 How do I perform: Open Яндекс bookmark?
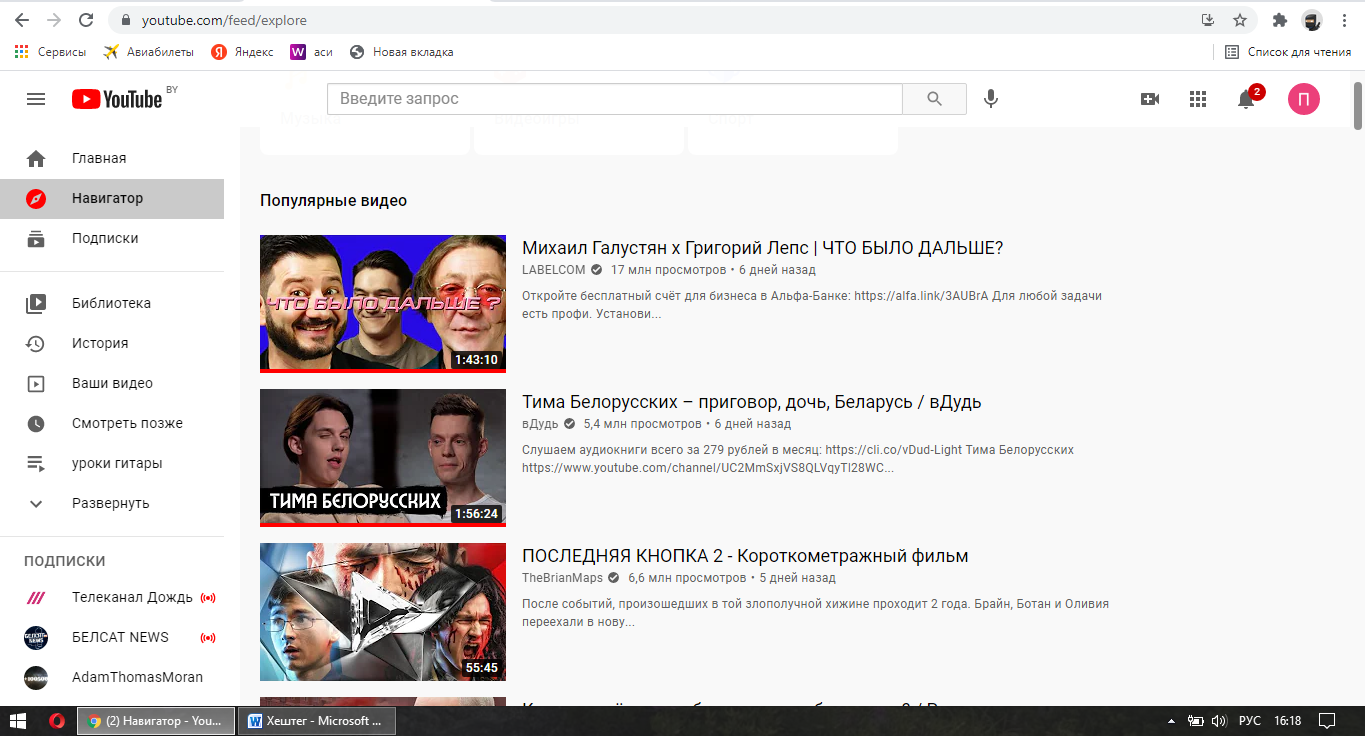pyautogui.click(x=242, y=52)
